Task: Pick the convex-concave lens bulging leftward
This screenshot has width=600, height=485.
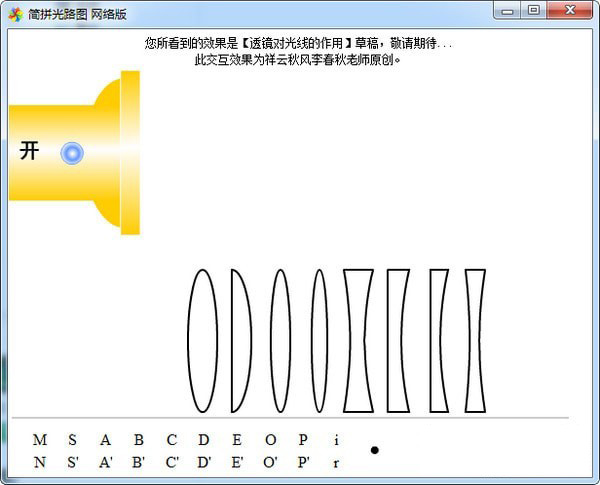Action: click(x=439, y=341)
